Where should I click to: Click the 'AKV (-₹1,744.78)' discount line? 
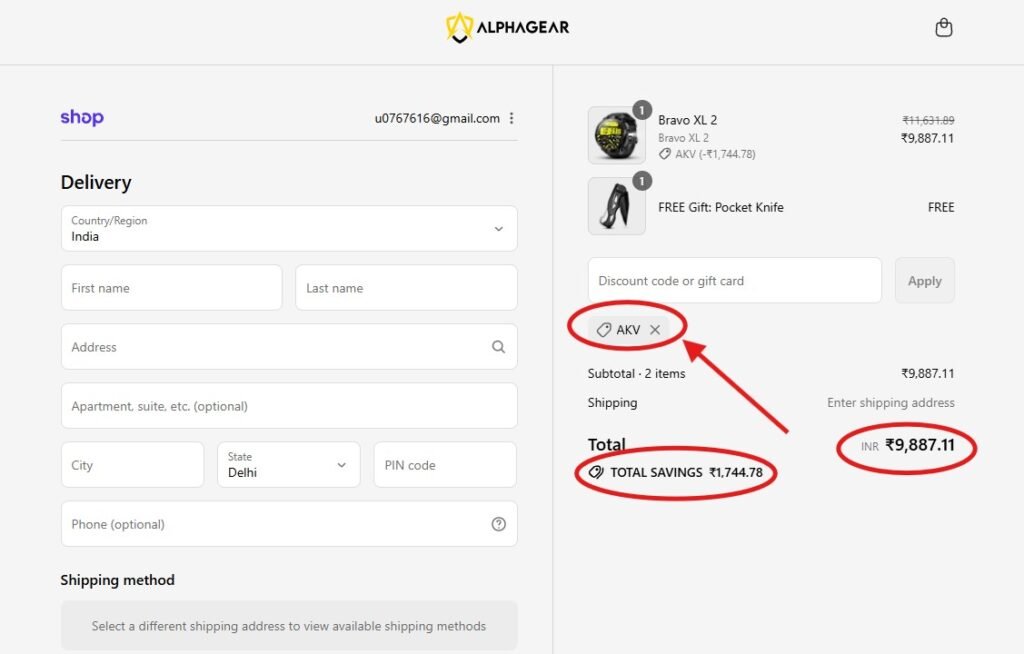coord(715,154)
